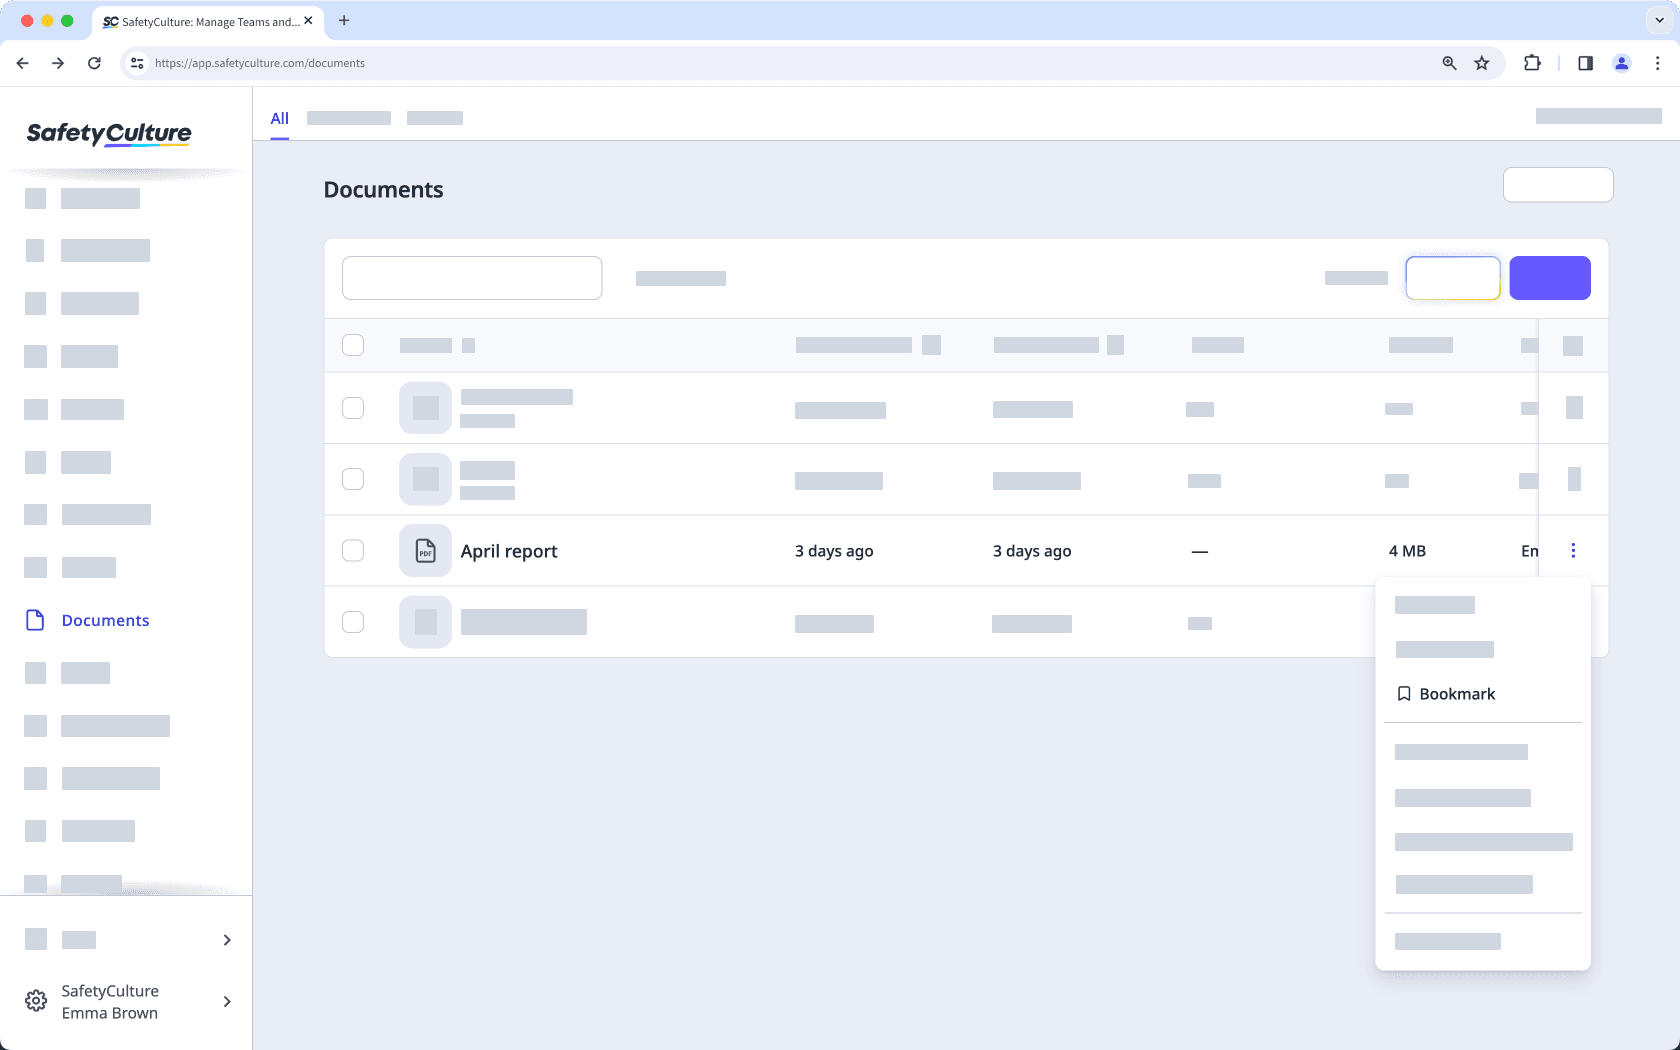Expand the collapsed sidebar section chevron
The height and width of the screenshot is (1050, 1680).
click(x=226, y=940)
